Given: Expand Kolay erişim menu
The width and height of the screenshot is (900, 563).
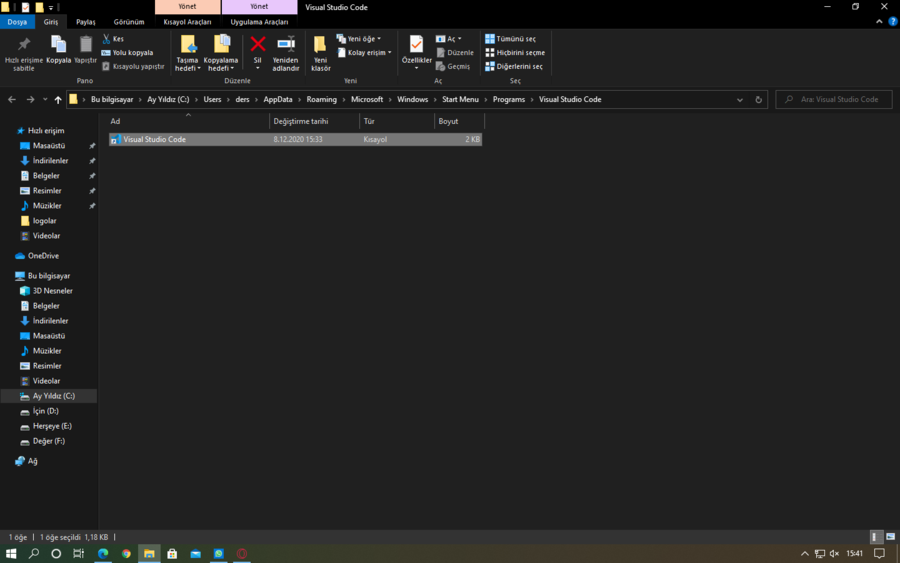Looking at the screenshot, I should pyautogui.click(x=364, y=52).
